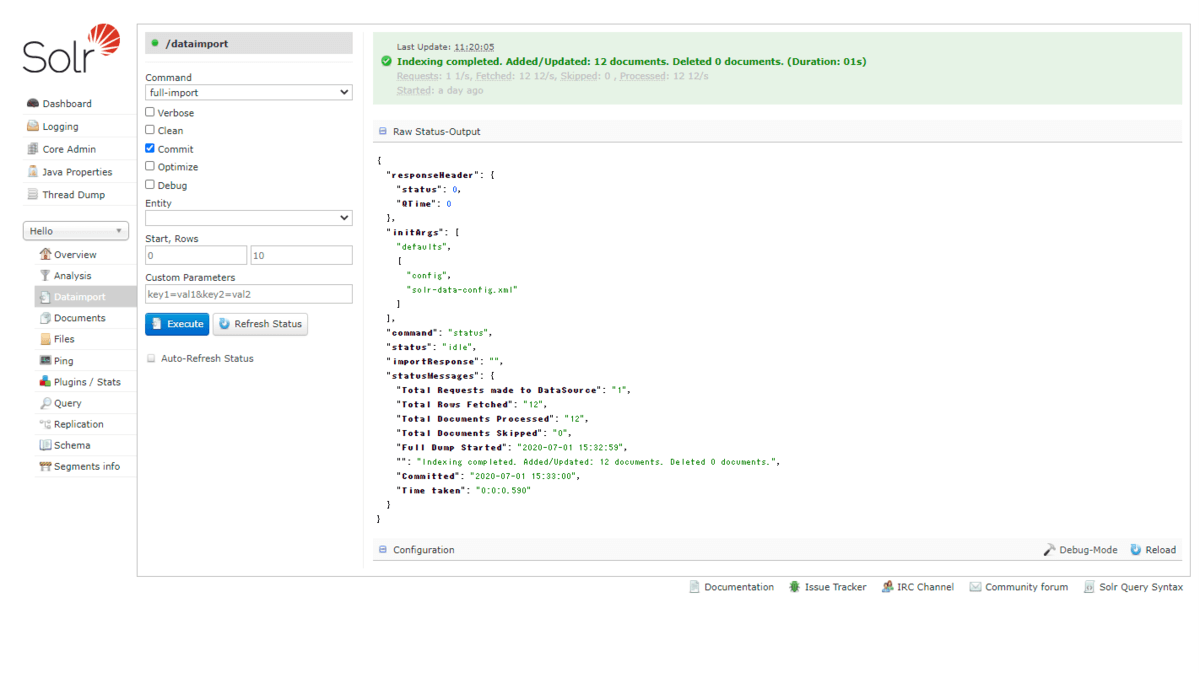
Task: Open the Thread Dump icon
Action: [x=33, y=195]
